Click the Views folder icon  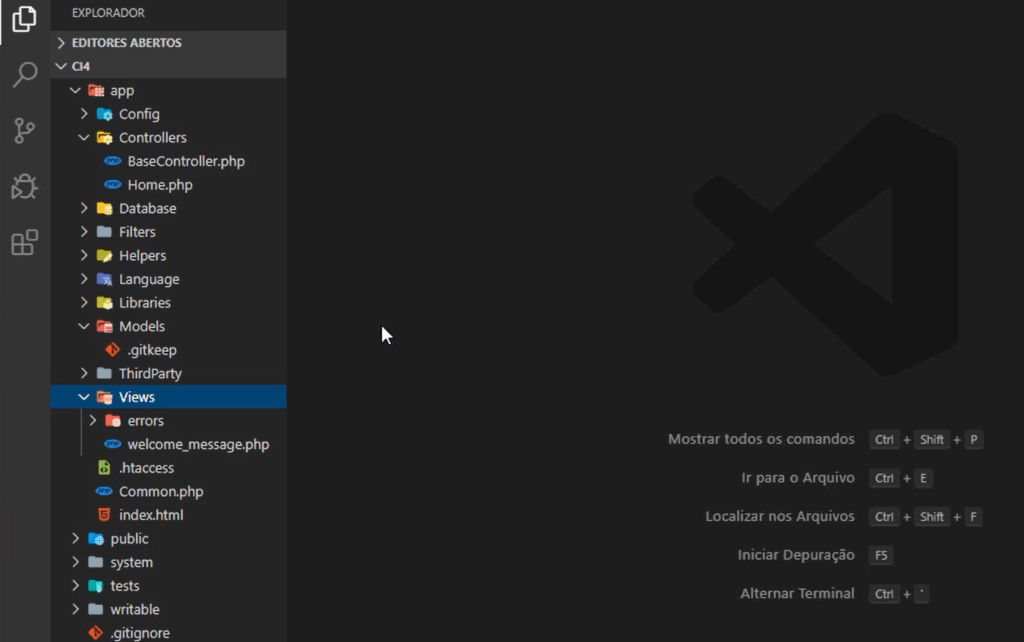tap(104, 397)
